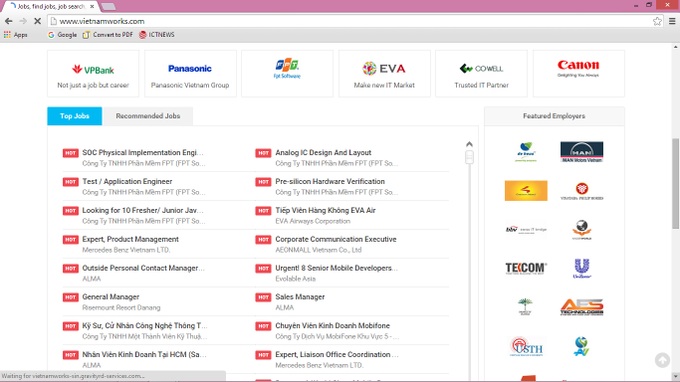Viewport: 680px width, 382px height.
Task: Open Corporate Communication Executive job
Action: pyautogui.click(x=336, y=239)
